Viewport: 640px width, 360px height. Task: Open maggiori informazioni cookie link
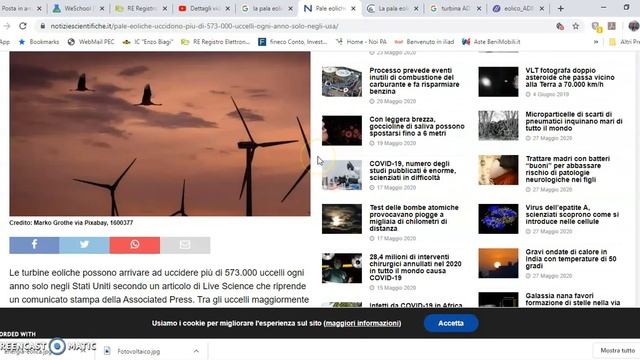point(362,323)
